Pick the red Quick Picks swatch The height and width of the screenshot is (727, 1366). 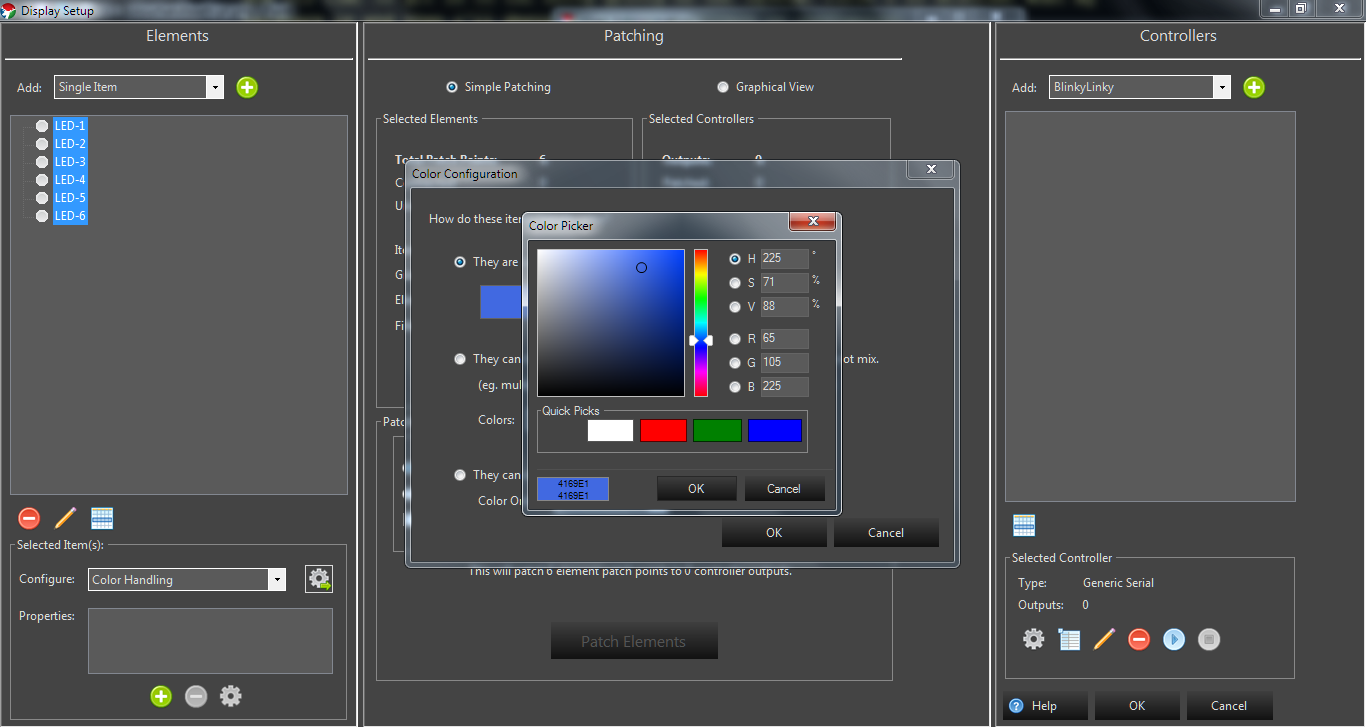(663, 430)
